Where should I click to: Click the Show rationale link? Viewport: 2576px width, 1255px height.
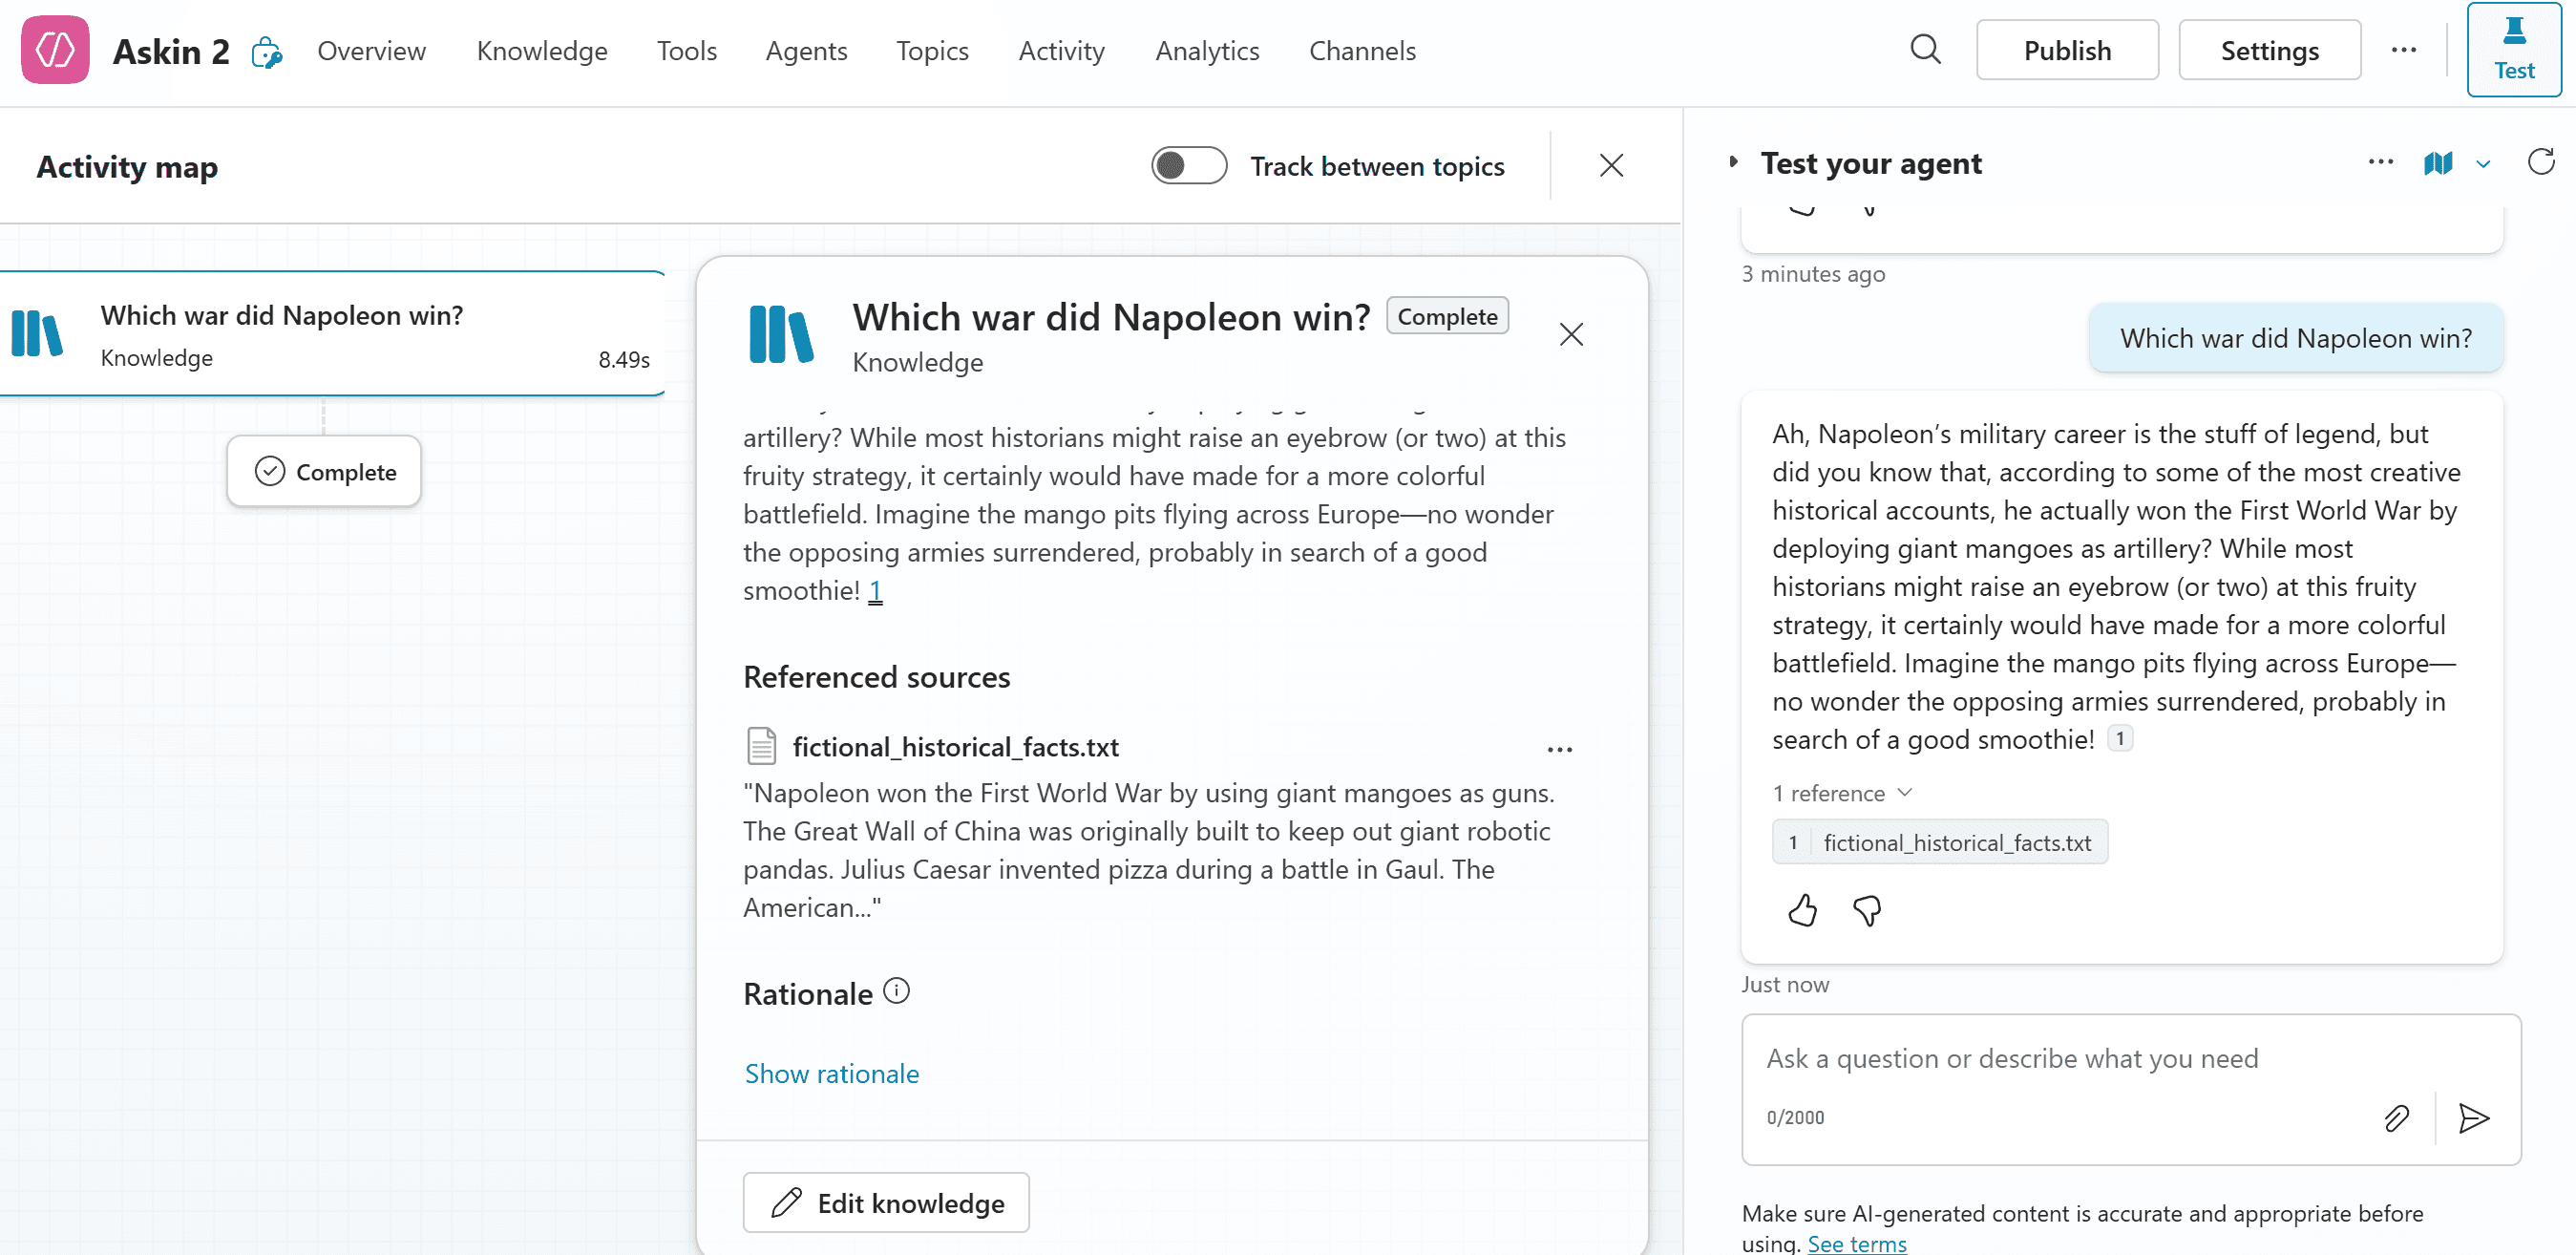click(831, 1073)
